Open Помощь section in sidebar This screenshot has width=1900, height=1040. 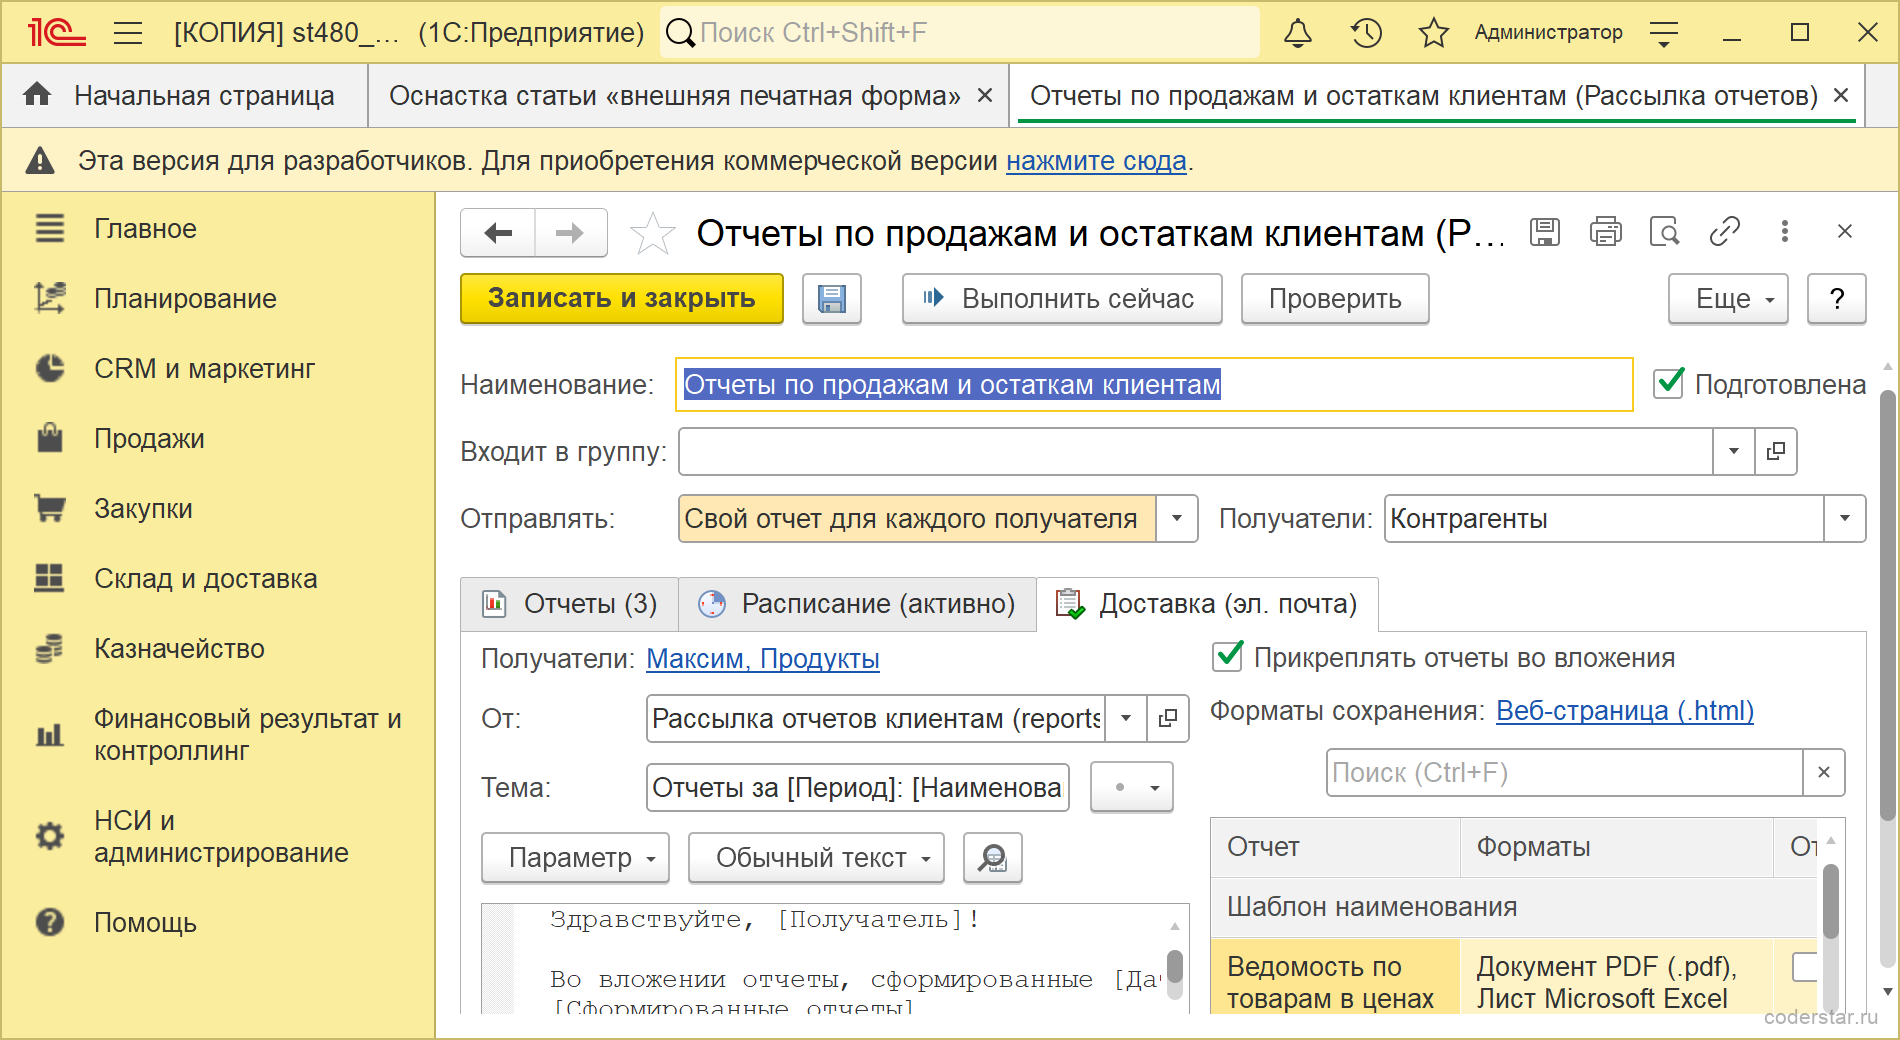pos(145,923)
